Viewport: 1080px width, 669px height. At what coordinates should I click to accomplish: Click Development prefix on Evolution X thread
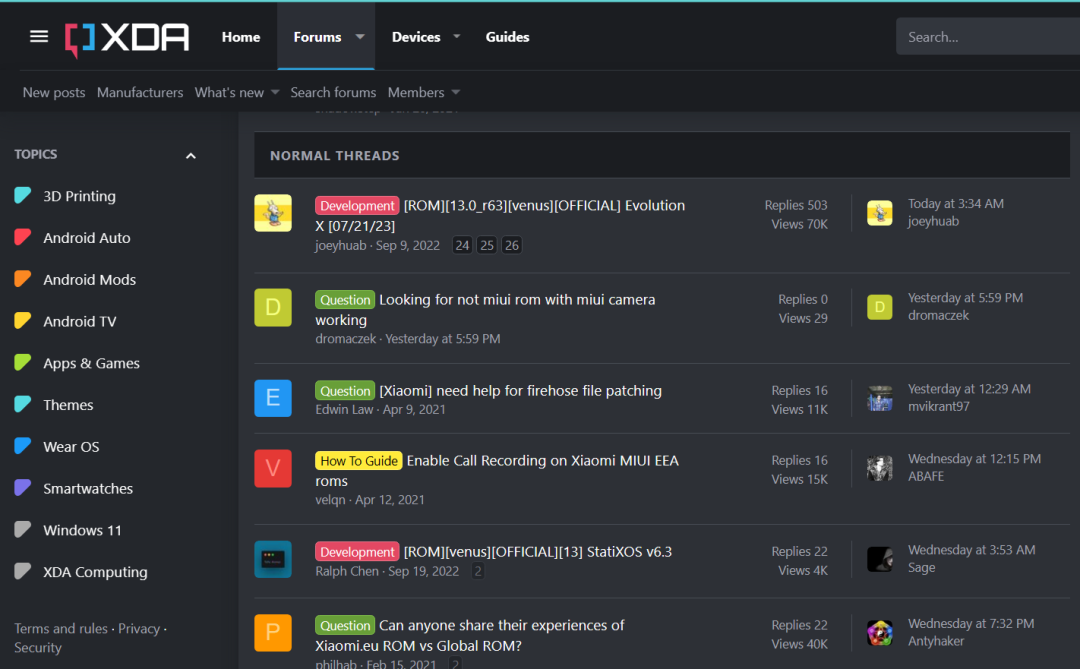point(357,205)
